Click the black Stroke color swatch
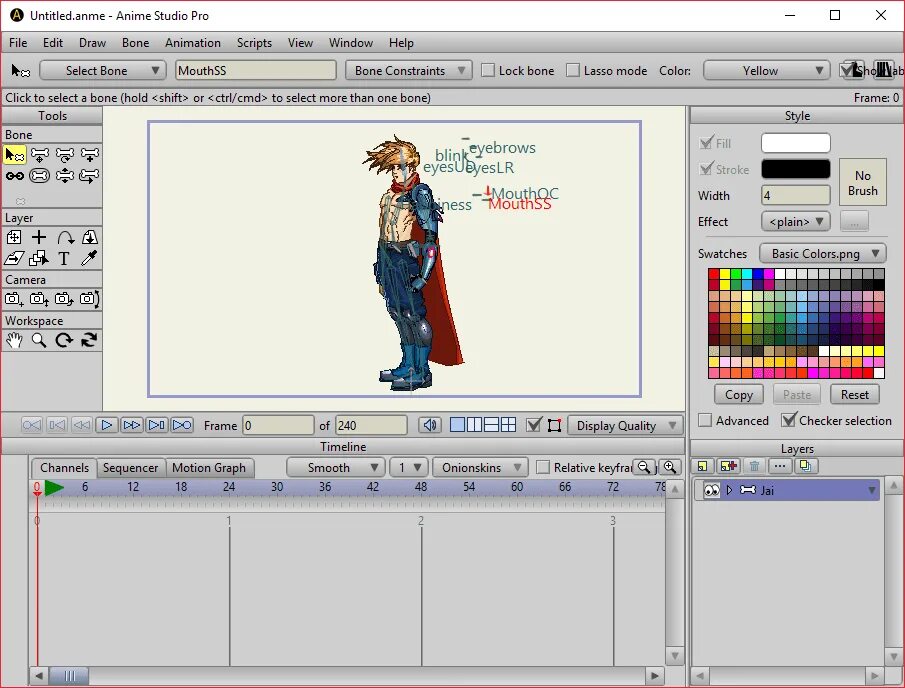905x688 pixels. pyautogui.click(x=795, y=169)
